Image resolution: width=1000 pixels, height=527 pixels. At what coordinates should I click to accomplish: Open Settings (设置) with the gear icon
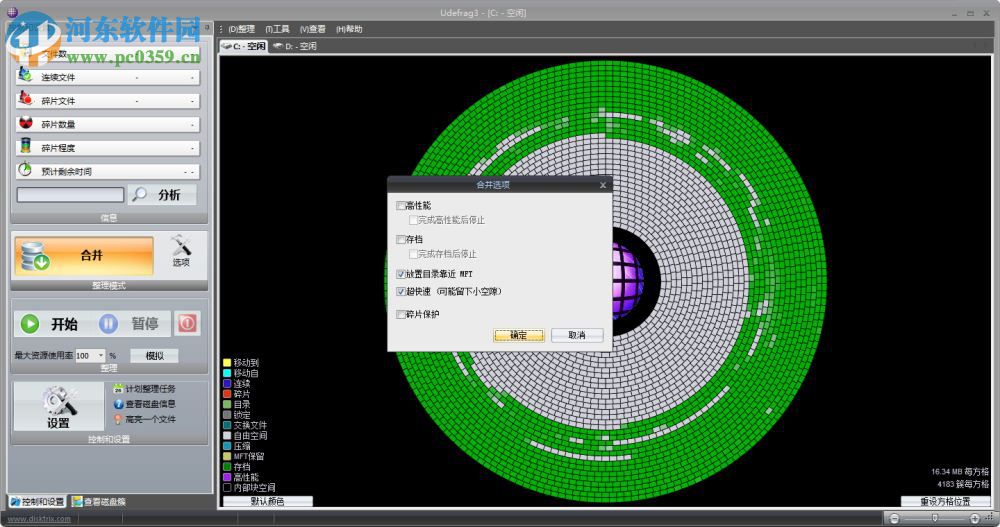pos(58,406)
